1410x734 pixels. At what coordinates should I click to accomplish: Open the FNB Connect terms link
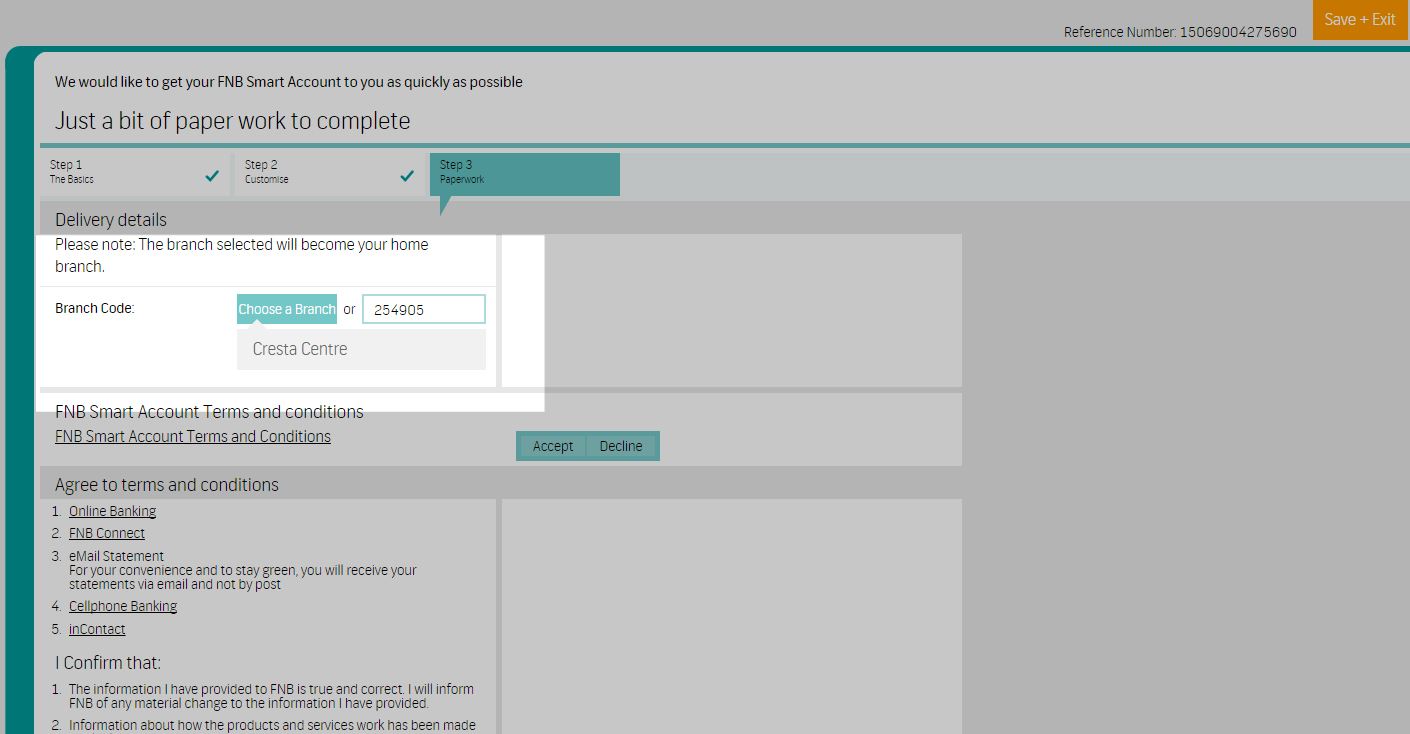(107, 533)
